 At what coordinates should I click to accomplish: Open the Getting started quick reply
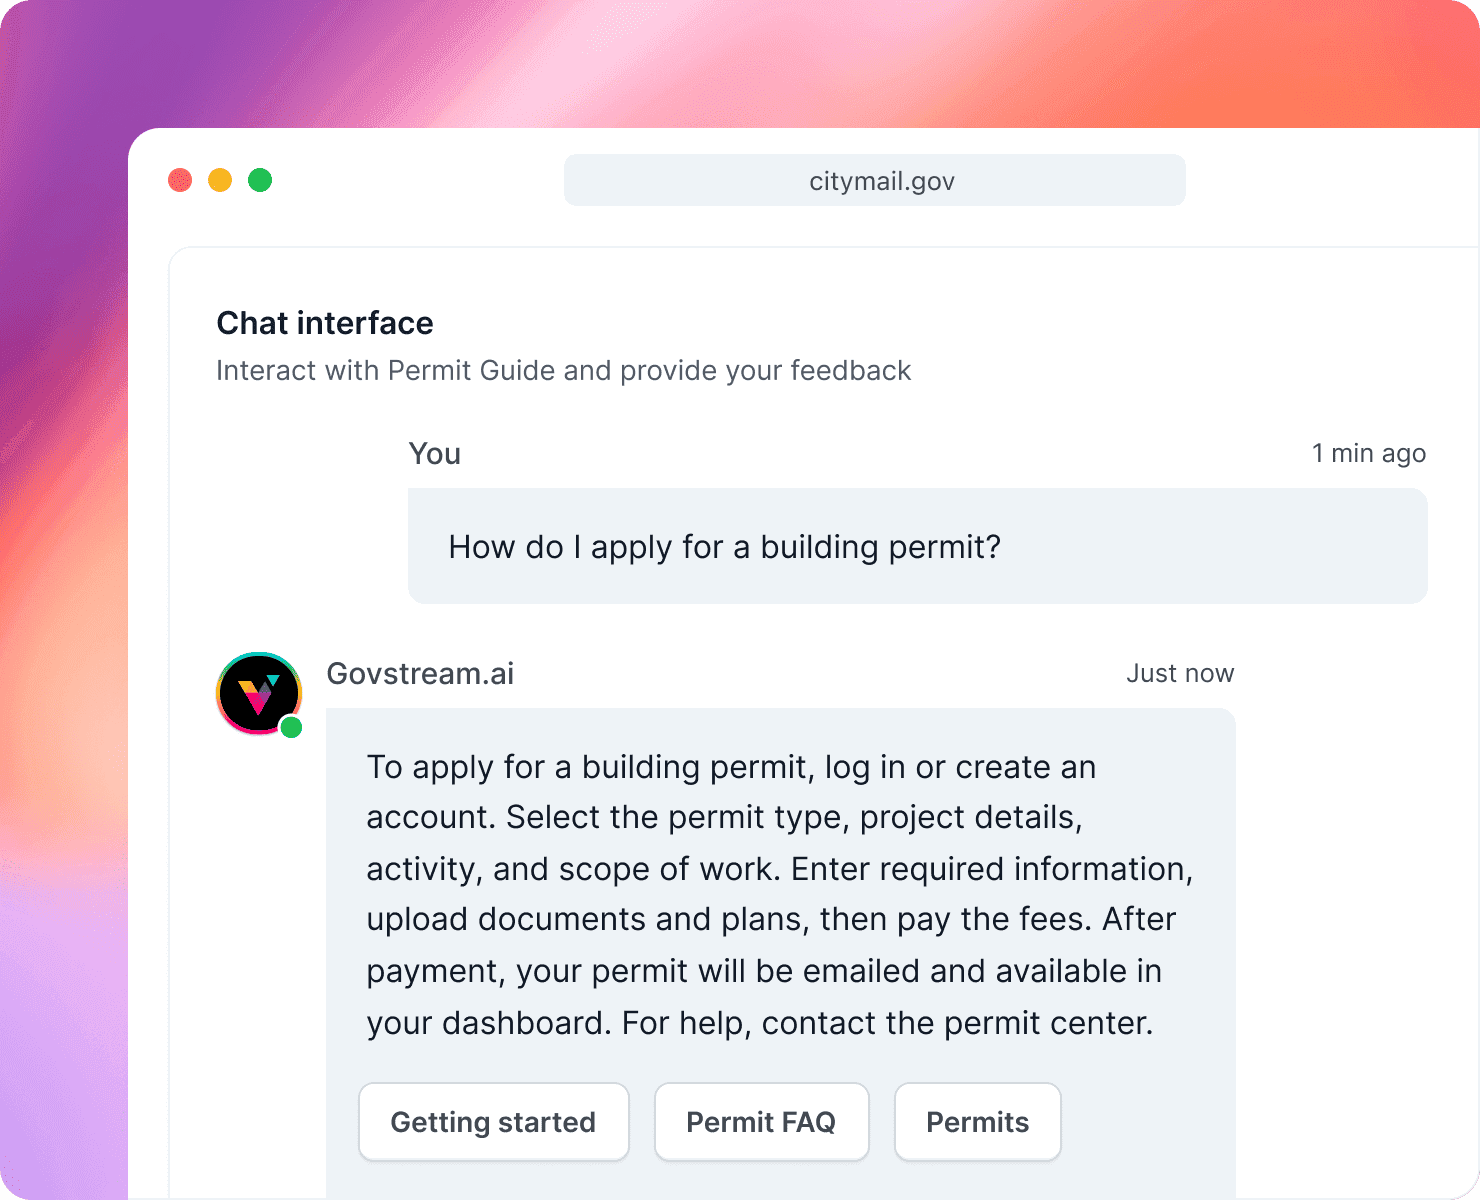click(493, 1122)
